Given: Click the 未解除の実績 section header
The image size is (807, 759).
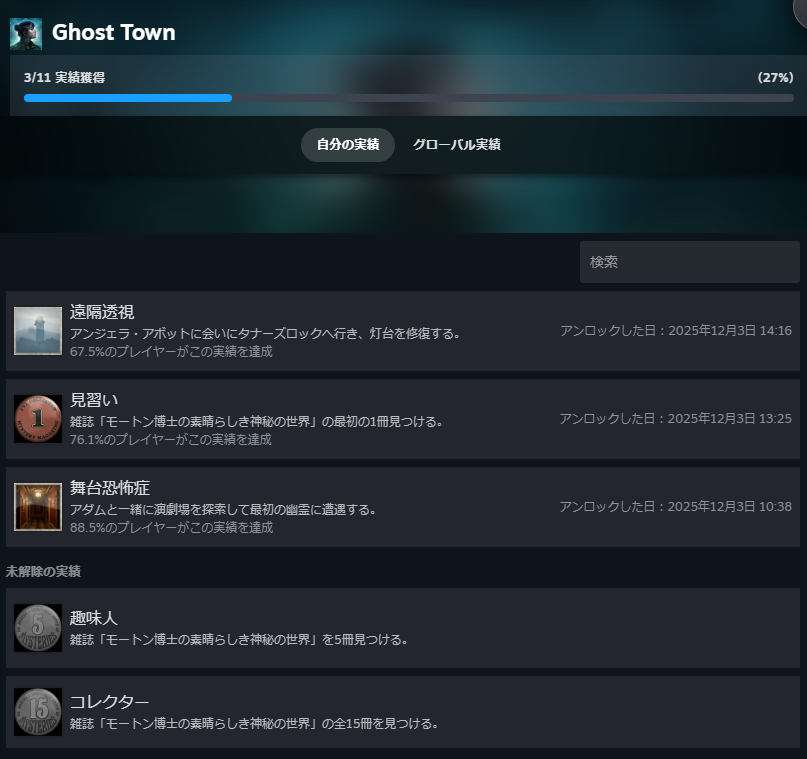Looking at the screenshot, I should [x=43, y=572].
